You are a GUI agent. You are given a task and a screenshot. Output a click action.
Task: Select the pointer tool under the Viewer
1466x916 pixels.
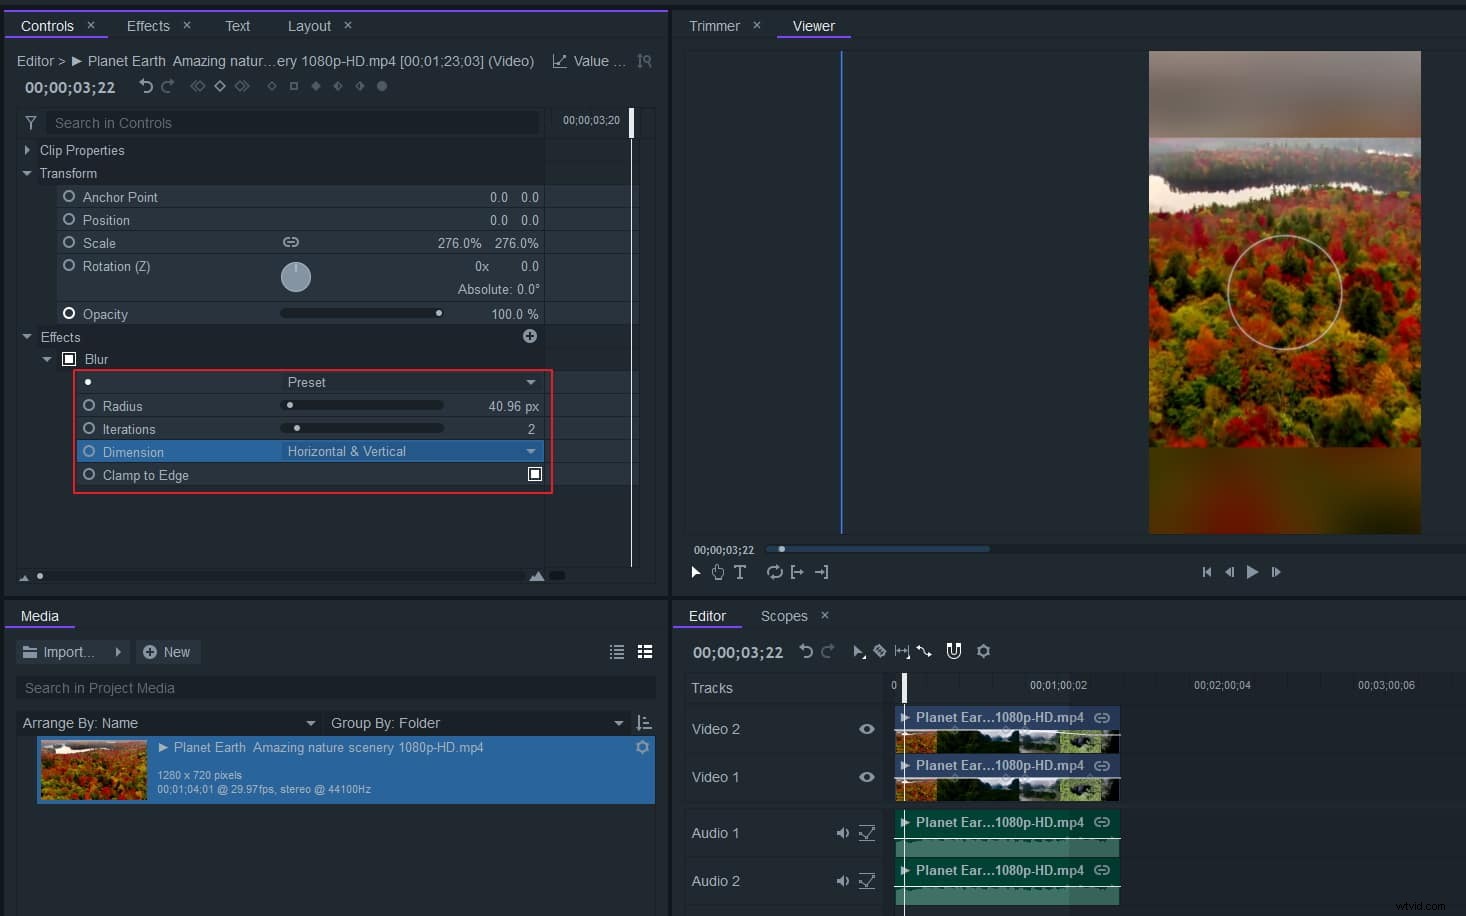pos(695,572)
